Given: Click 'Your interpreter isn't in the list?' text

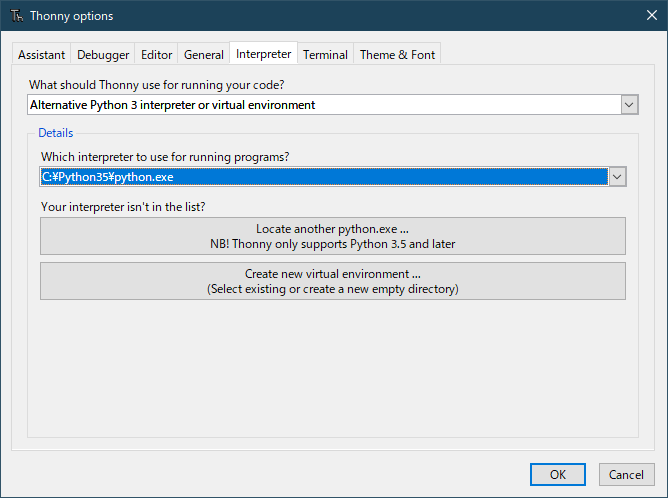Looking at the screenshot, I should click(123, 207).
